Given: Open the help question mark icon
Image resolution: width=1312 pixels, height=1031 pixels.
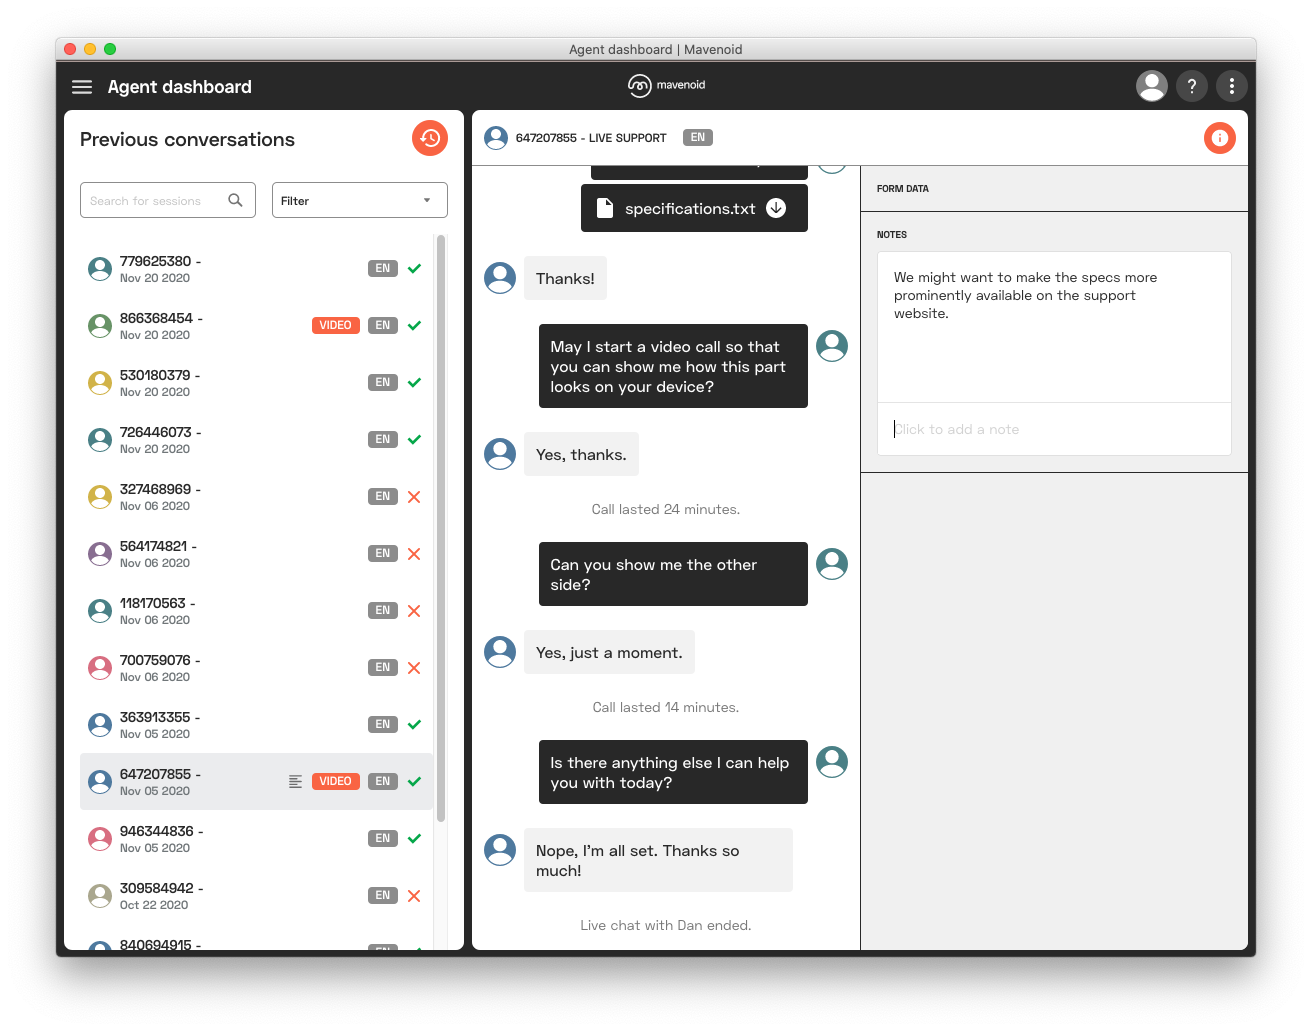Looking at the screenshot, I should tap(1192, 86).
